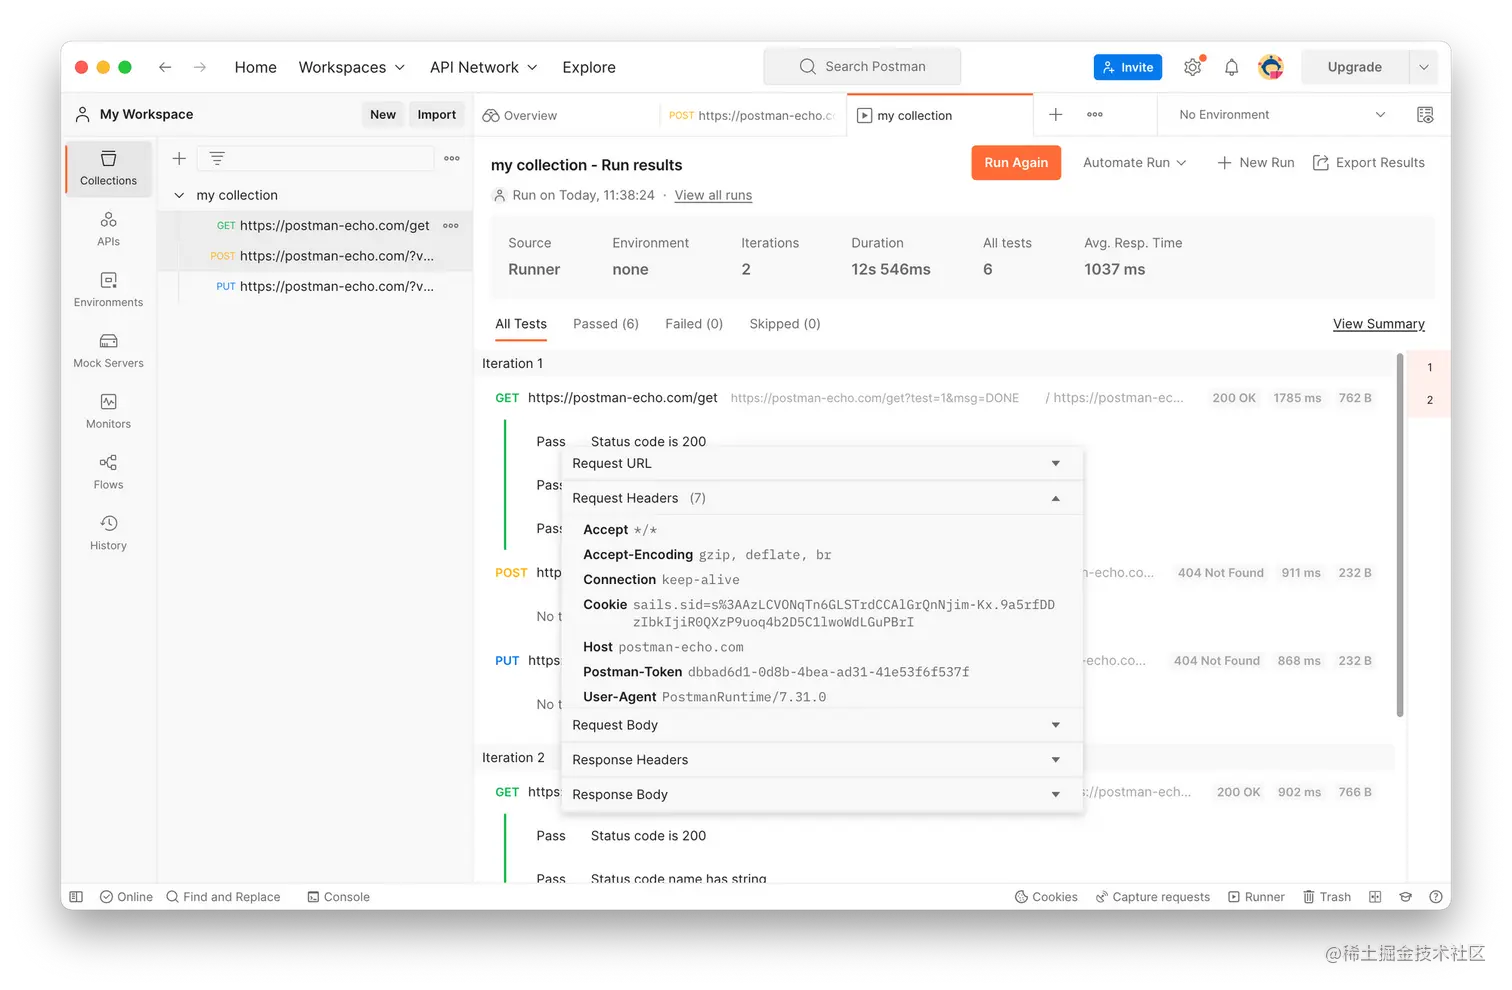Viewport: 1512px width, 990px height.
Task: Click the Run Again button
Action: click(1016, 163)
